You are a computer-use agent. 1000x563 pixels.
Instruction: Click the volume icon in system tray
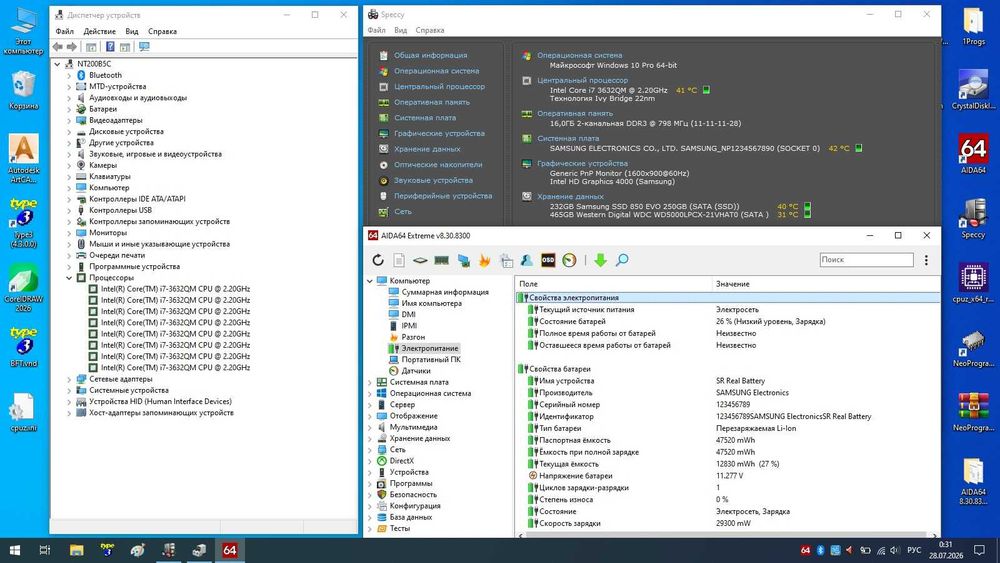pyautogui.click(x=895, y=550)
